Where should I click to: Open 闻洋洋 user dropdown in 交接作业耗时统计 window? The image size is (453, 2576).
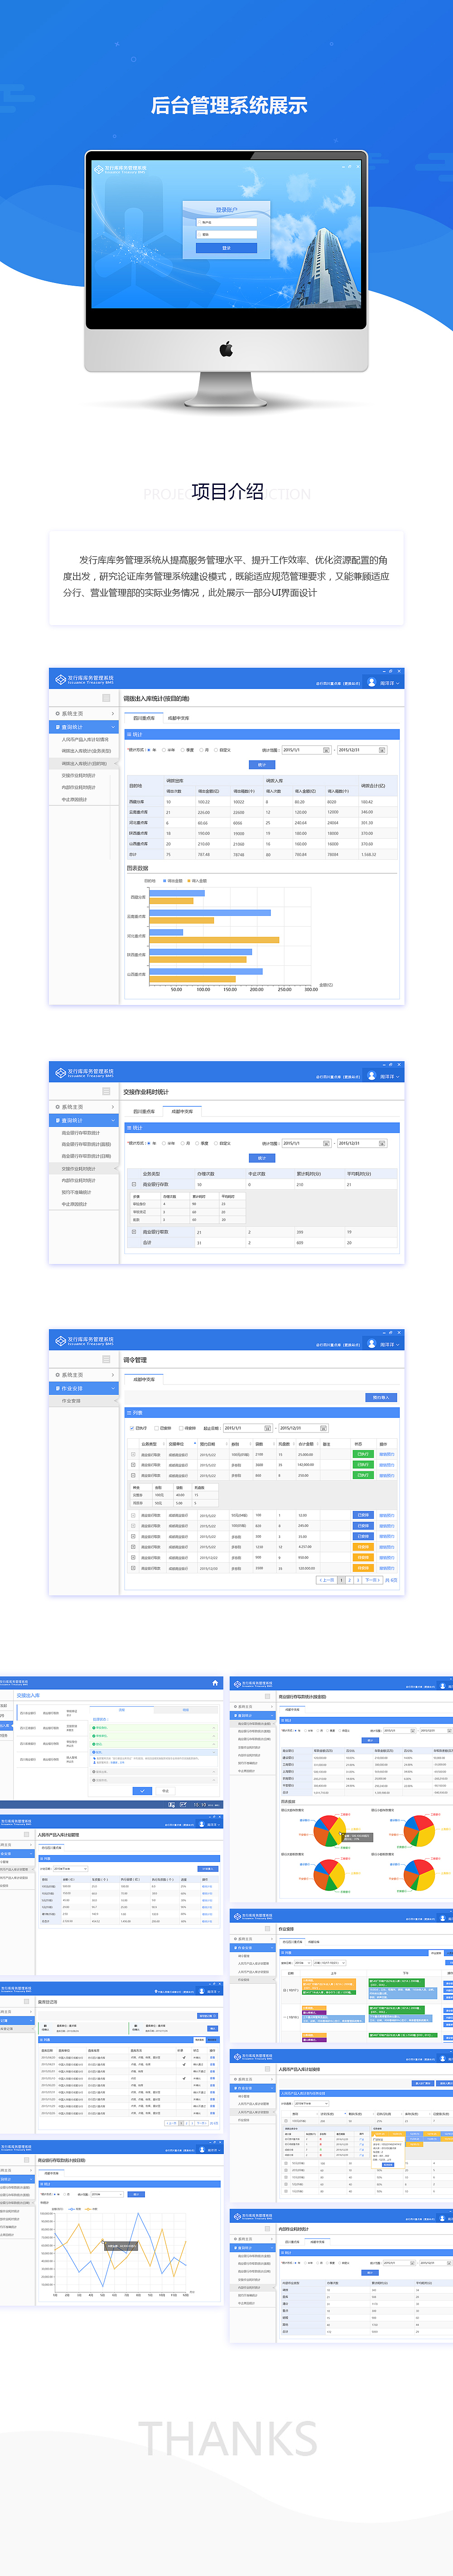389,1076
